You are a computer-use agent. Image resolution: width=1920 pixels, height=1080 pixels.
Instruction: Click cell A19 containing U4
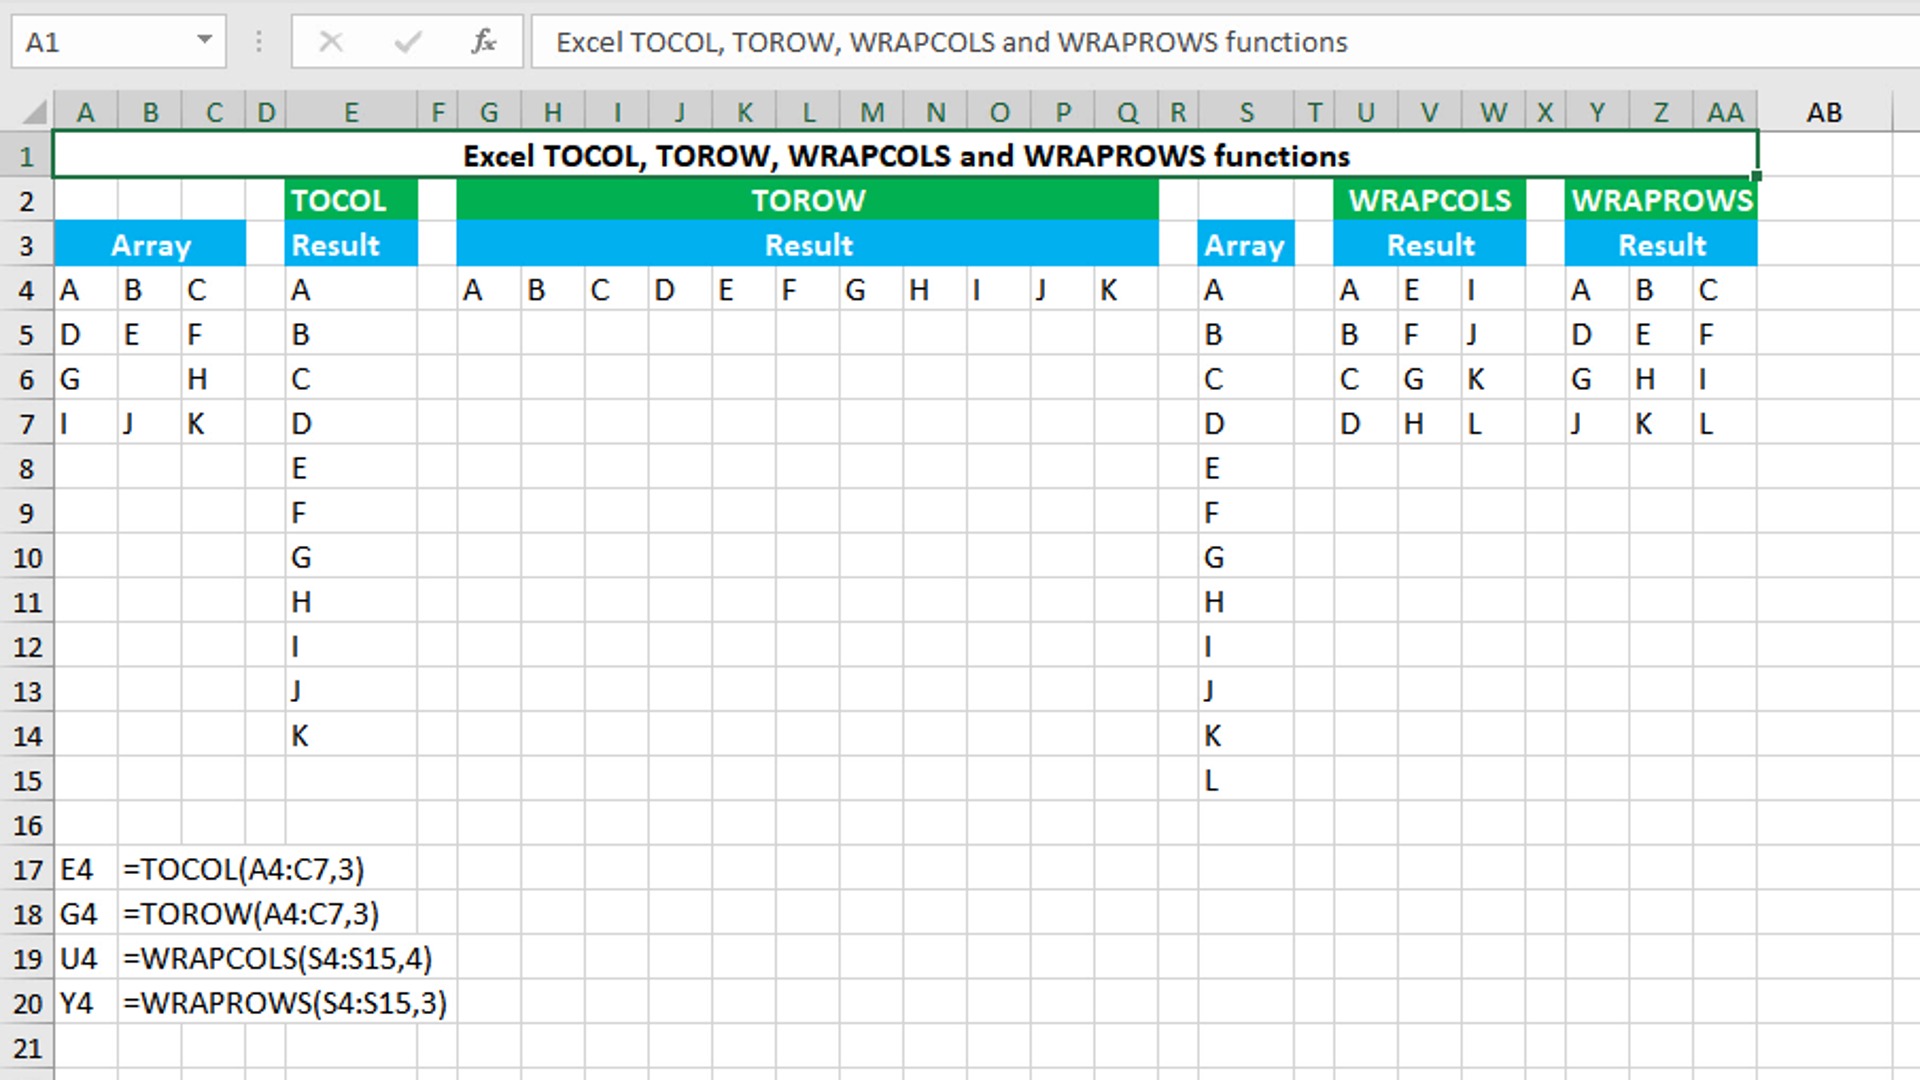click(86, 959)
